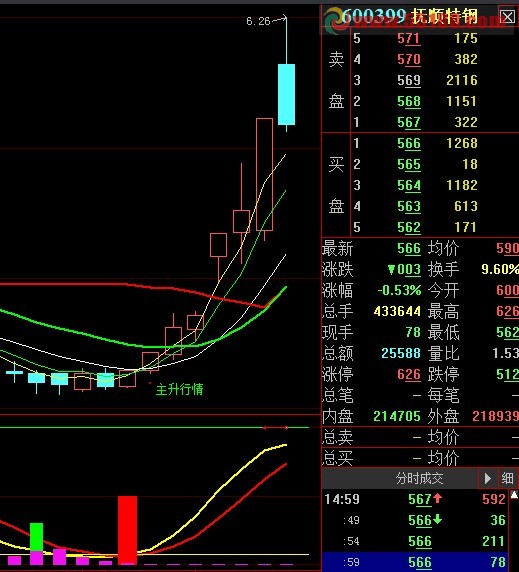Select sell level 4 price 570

[409, 59]
